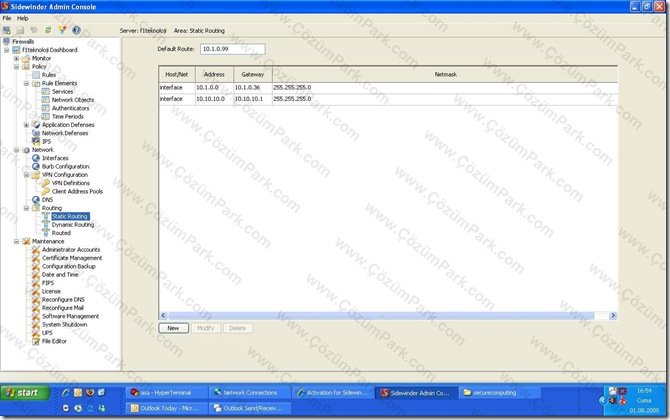Click the Default Route input field
This screenshot has width=670, height=420.
pos(232,49)
